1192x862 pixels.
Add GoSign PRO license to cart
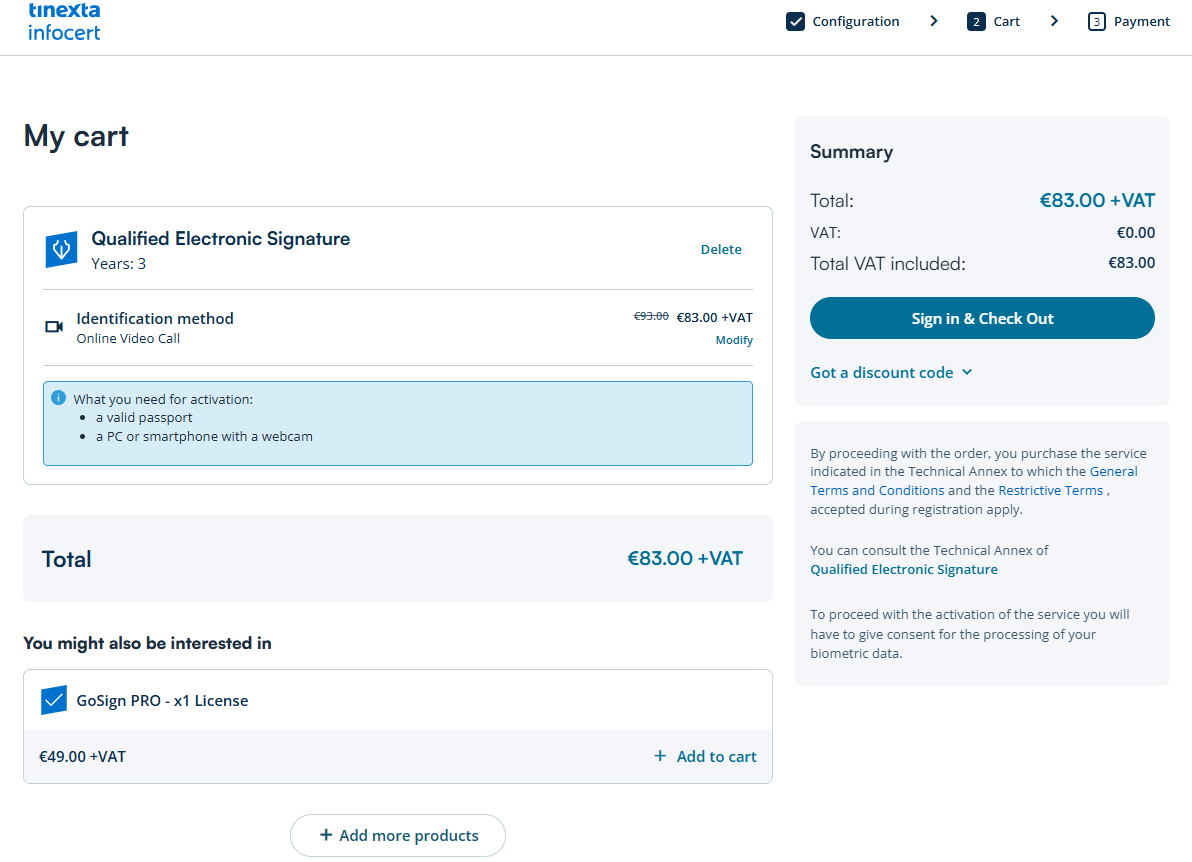(705, 757)
